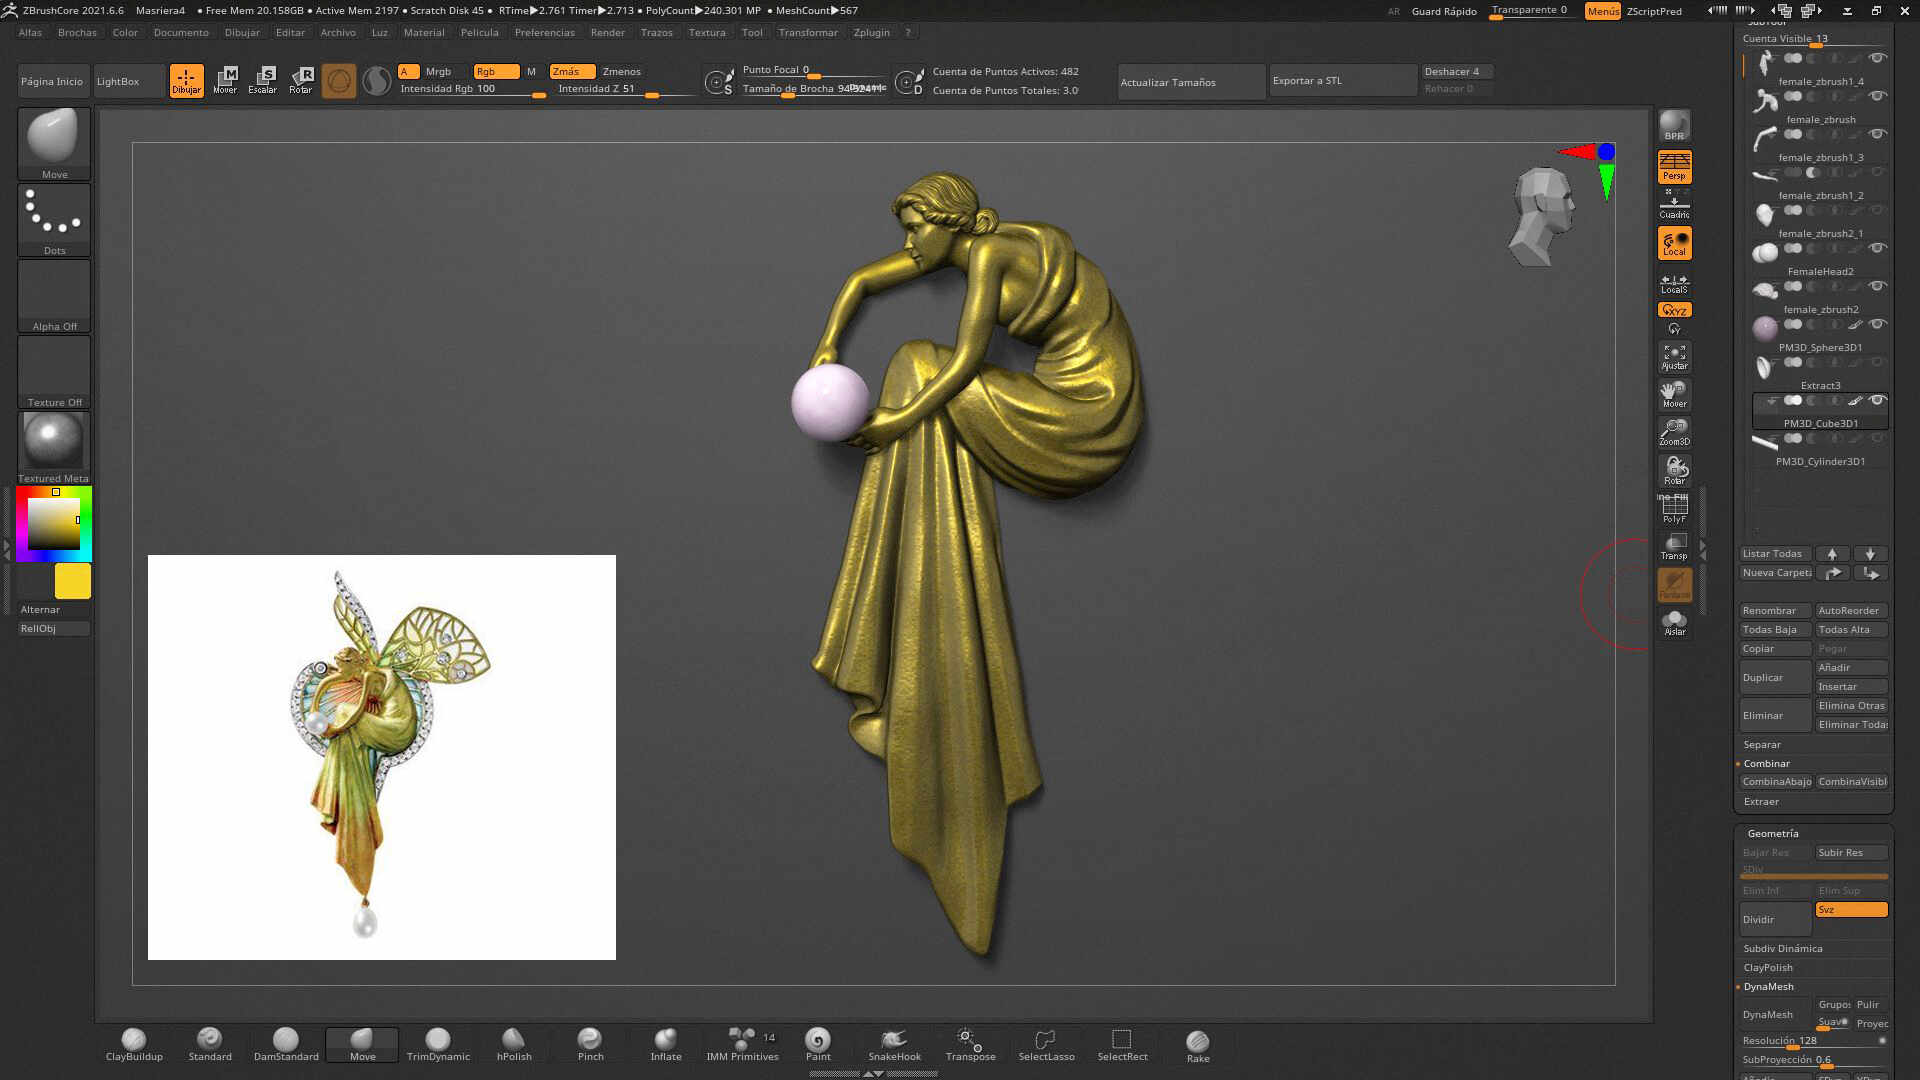This screenshot has height=1080, width=1920.
Task: Toggle Persp perspective mode
Action: coord(1674,166)
